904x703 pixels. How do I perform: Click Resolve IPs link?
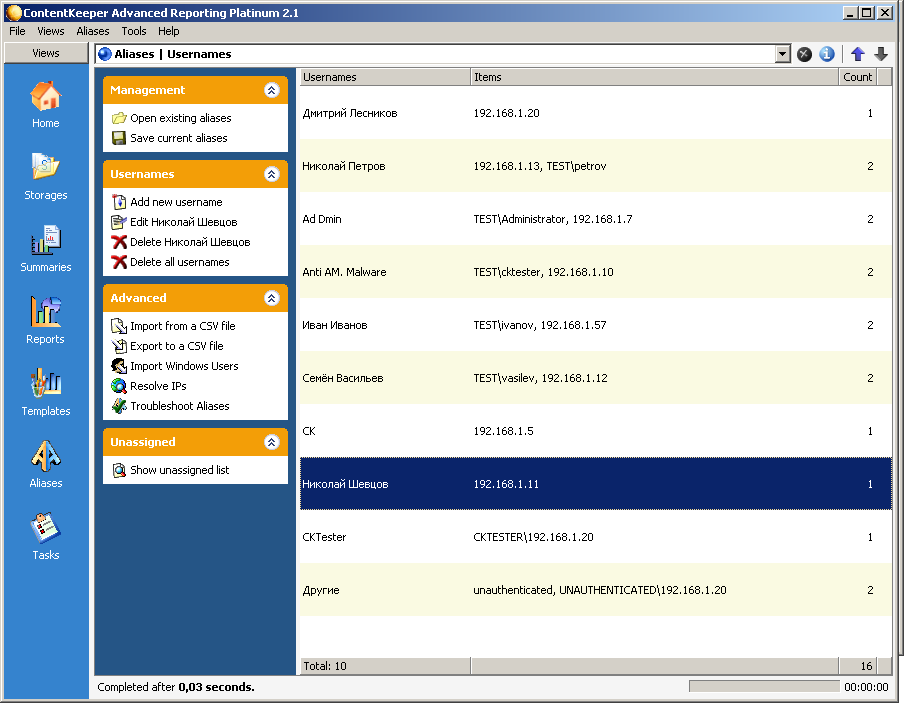[x=159, y=386]
